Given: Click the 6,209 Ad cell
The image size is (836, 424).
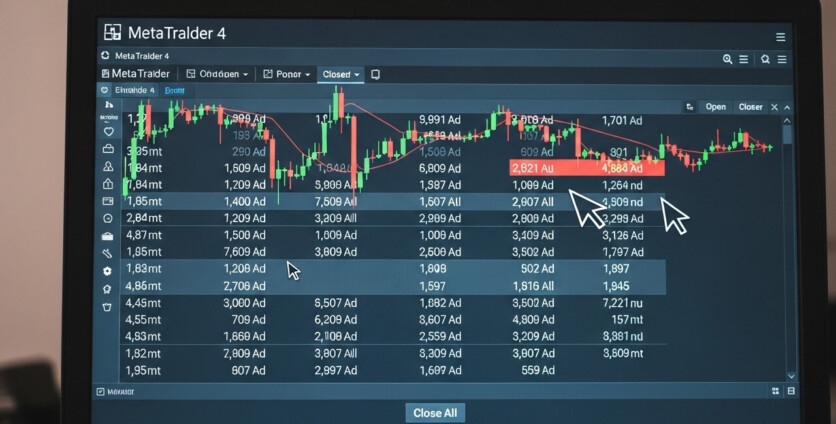Looking at the screenshot, I should pos(336,319).
